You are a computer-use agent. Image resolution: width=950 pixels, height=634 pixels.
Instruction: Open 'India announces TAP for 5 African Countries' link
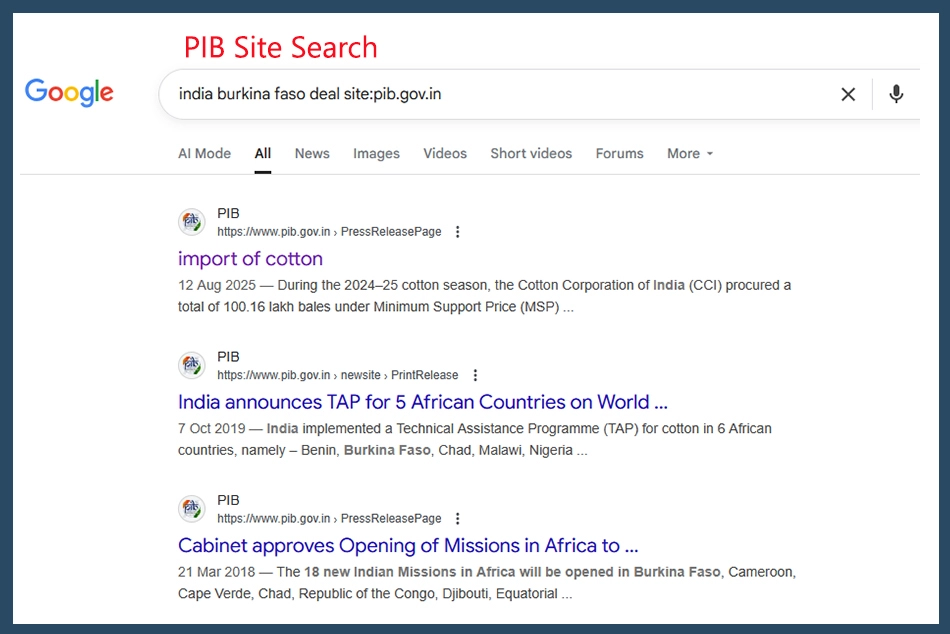pyautogui.click(x=422, y=402)
